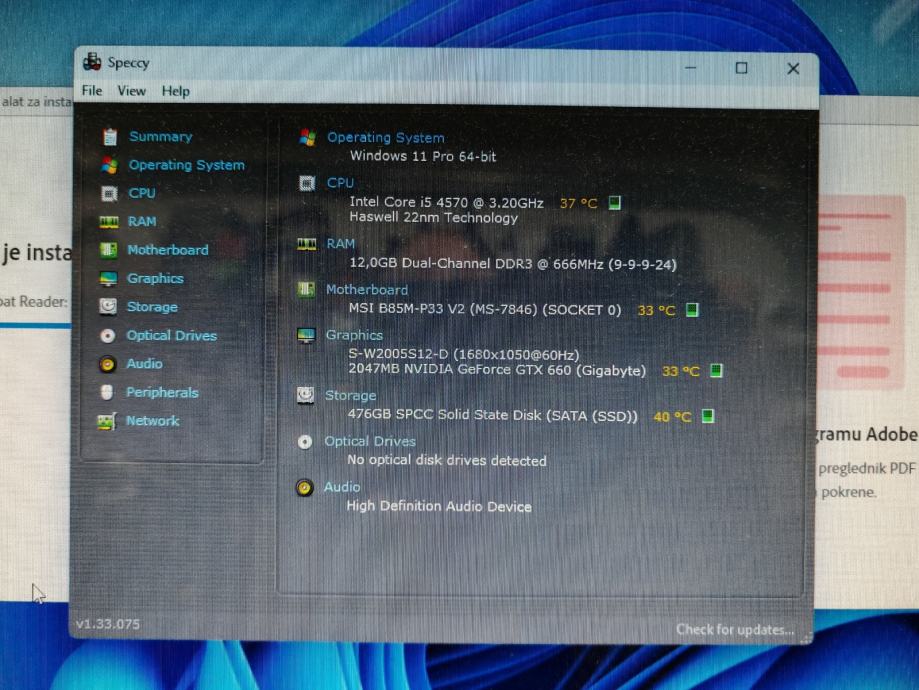This screenshot has height=690, width=919.
Task: Click the Graphics heading link in summary
Action: pyautogui.click(x=354, y=335)
